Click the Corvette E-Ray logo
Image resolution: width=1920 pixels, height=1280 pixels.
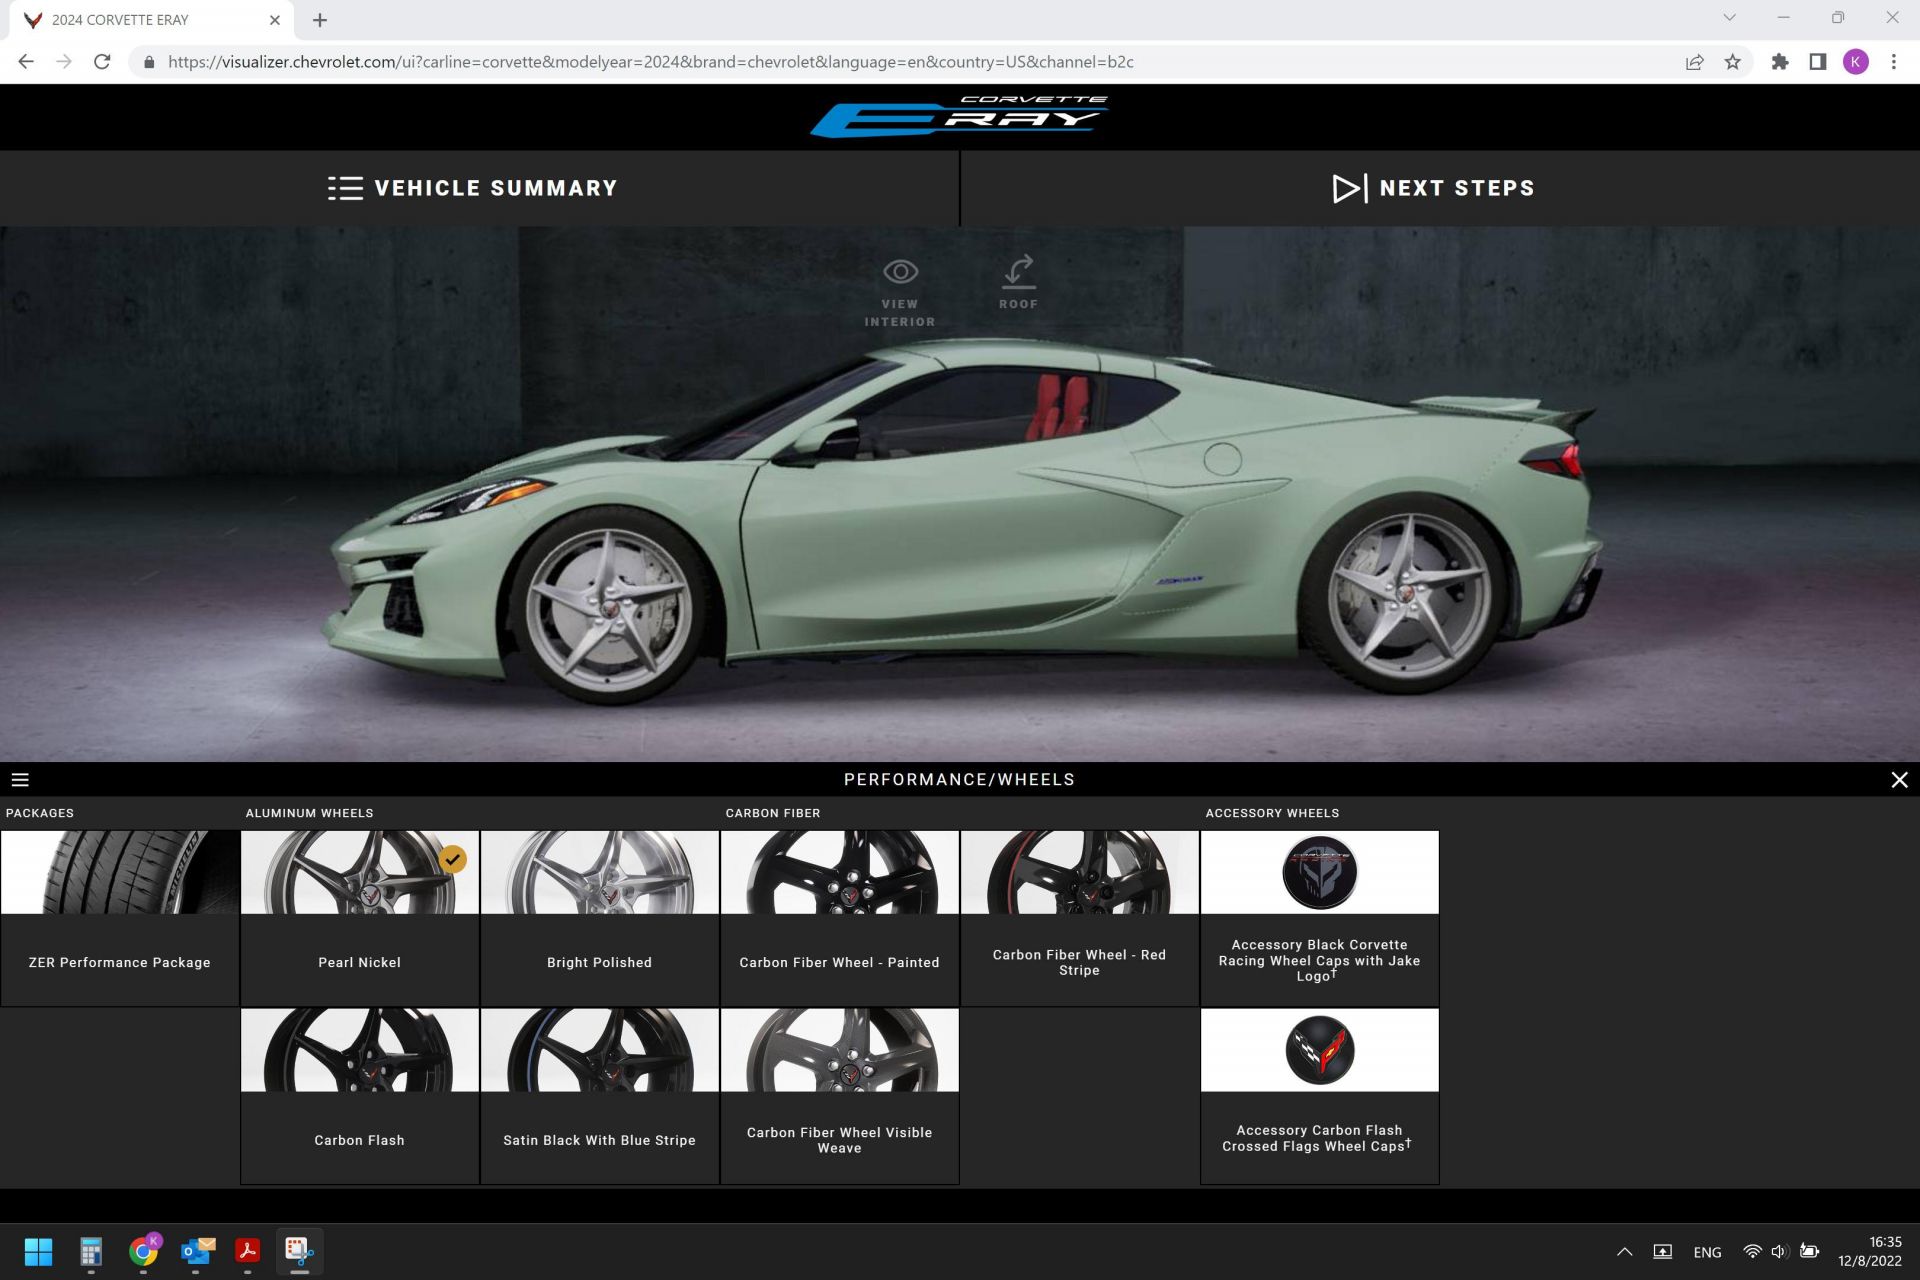[x=959, y=116]
